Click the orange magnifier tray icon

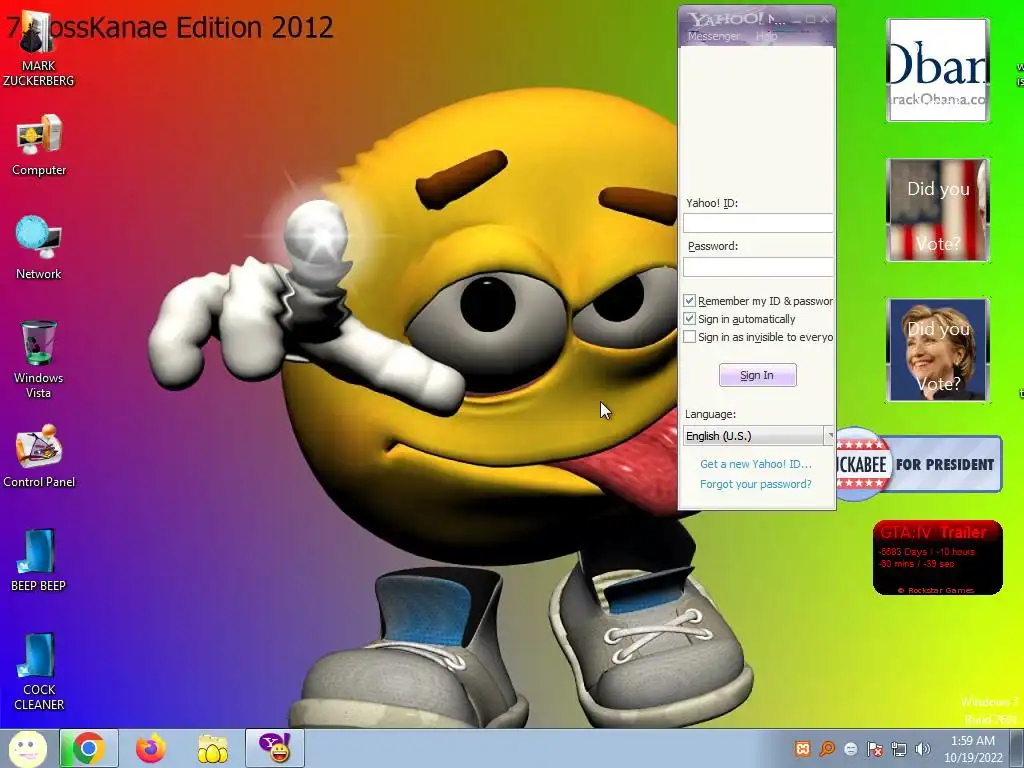827,749
